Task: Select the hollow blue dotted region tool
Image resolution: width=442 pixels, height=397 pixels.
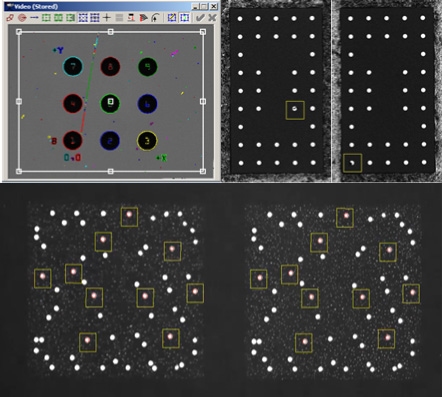Action: 83,18
